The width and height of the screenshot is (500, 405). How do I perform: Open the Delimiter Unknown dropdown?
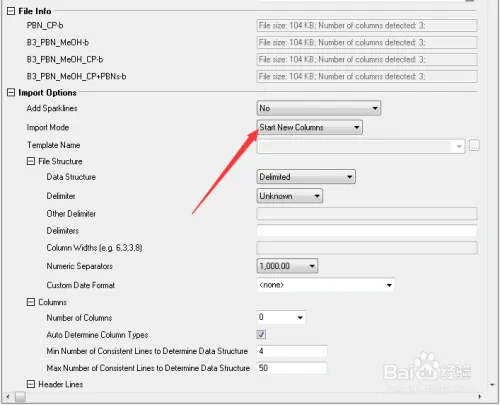click(290, 196)
